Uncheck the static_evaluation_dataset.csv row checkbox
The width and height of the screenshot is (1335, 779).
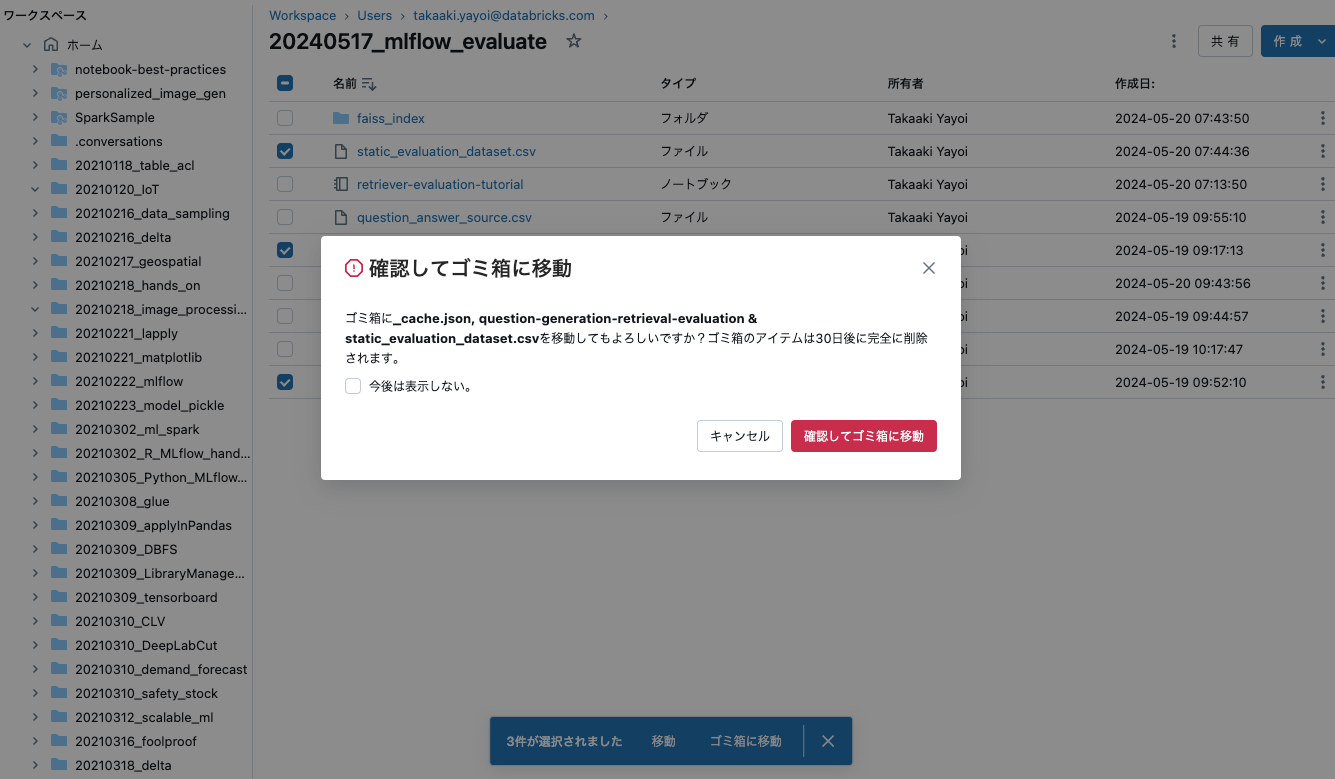pos(284,150)
